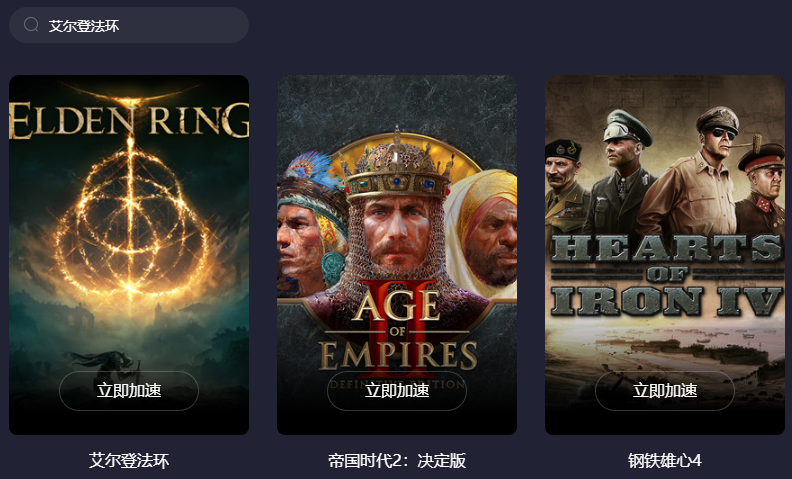Click 立即加速 on the Age of Empires card

[397, 391]
